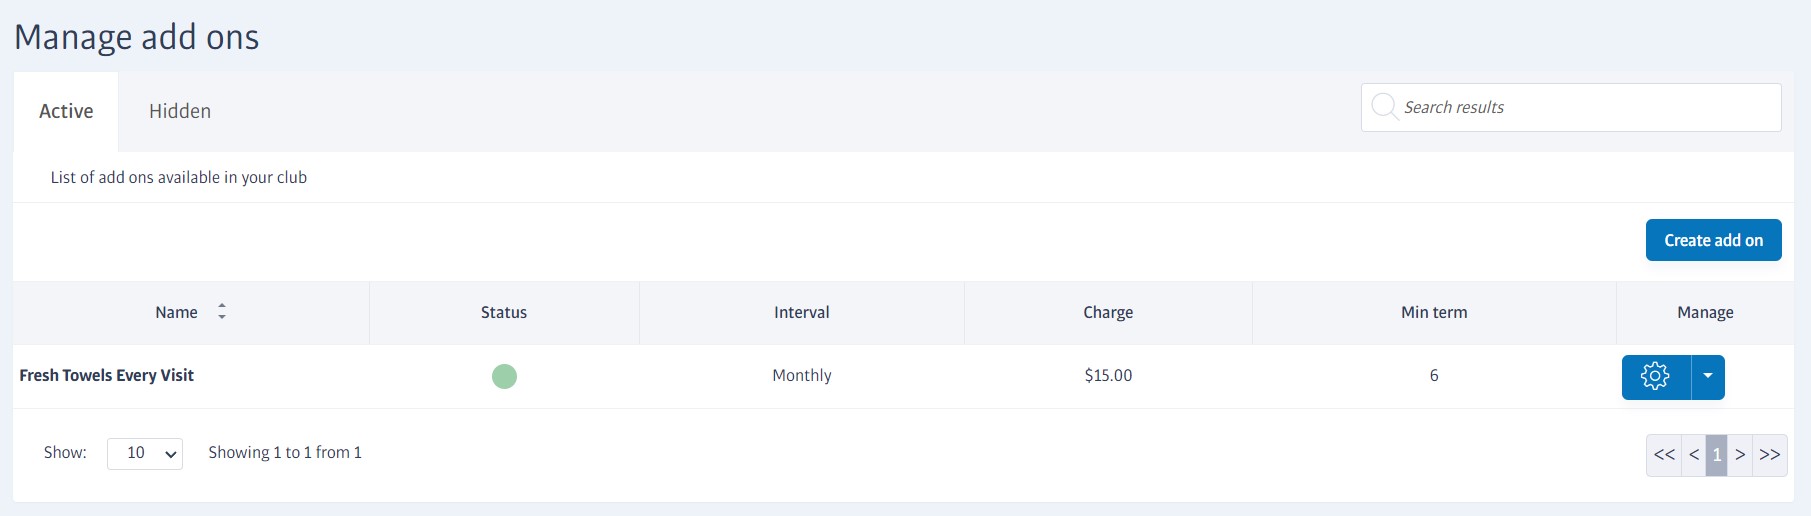Click the gear icon to manage add on
This screenshot has width=1811, height=516.
[1656, 376]
